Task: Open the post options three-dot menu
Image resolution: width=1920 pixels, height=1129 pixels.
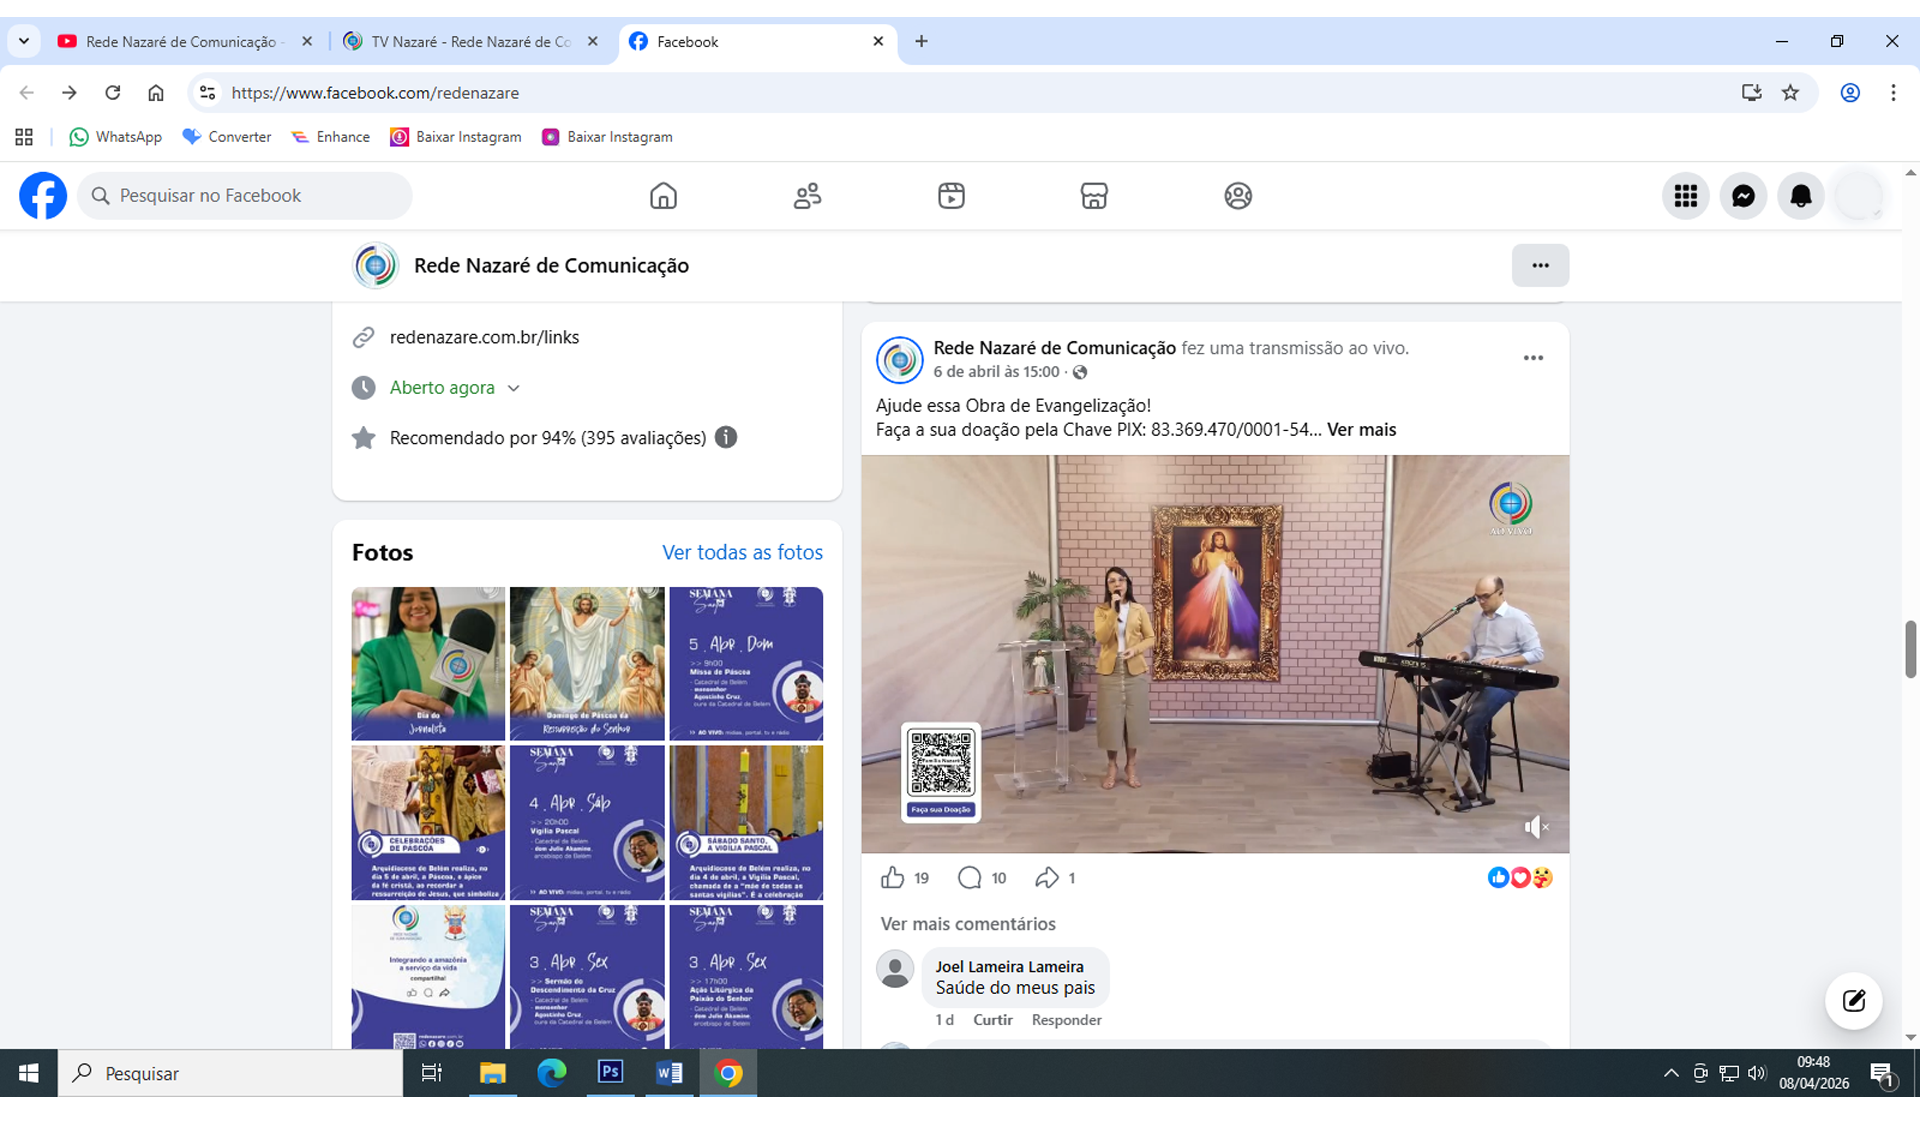Action: 1532,358
